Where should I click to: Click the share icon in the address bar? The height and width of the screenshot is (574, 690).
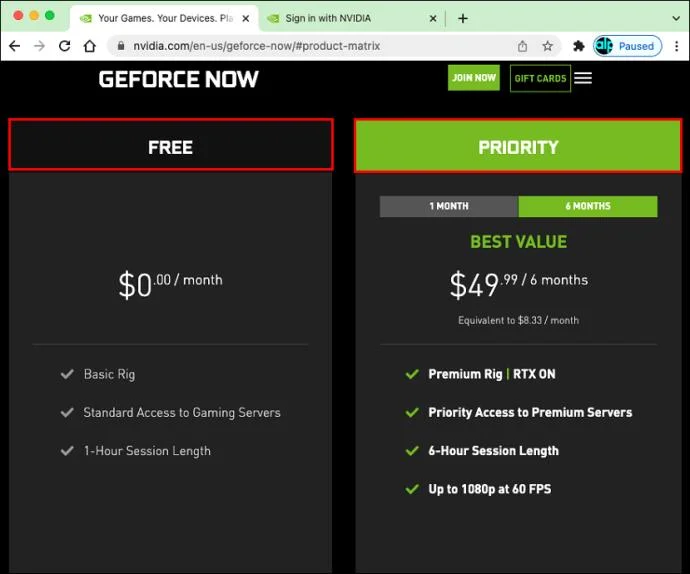point(522,46)
